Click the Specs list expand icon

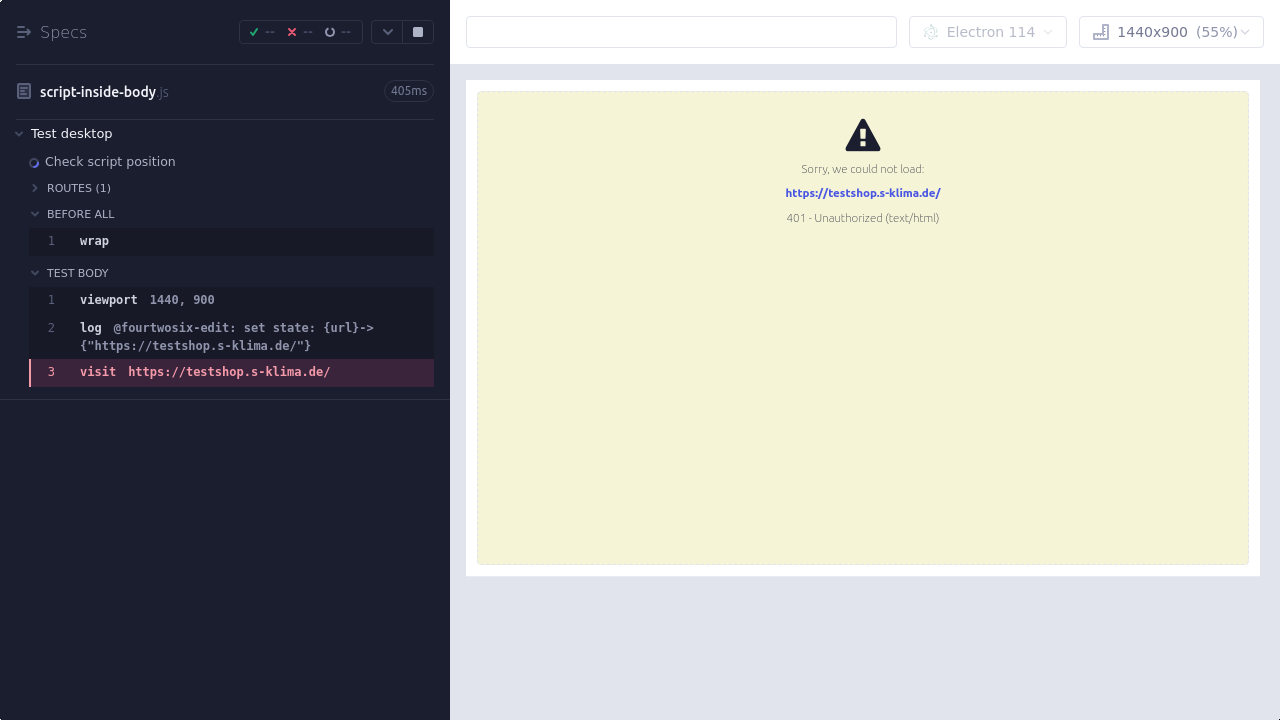coord(24,32)
